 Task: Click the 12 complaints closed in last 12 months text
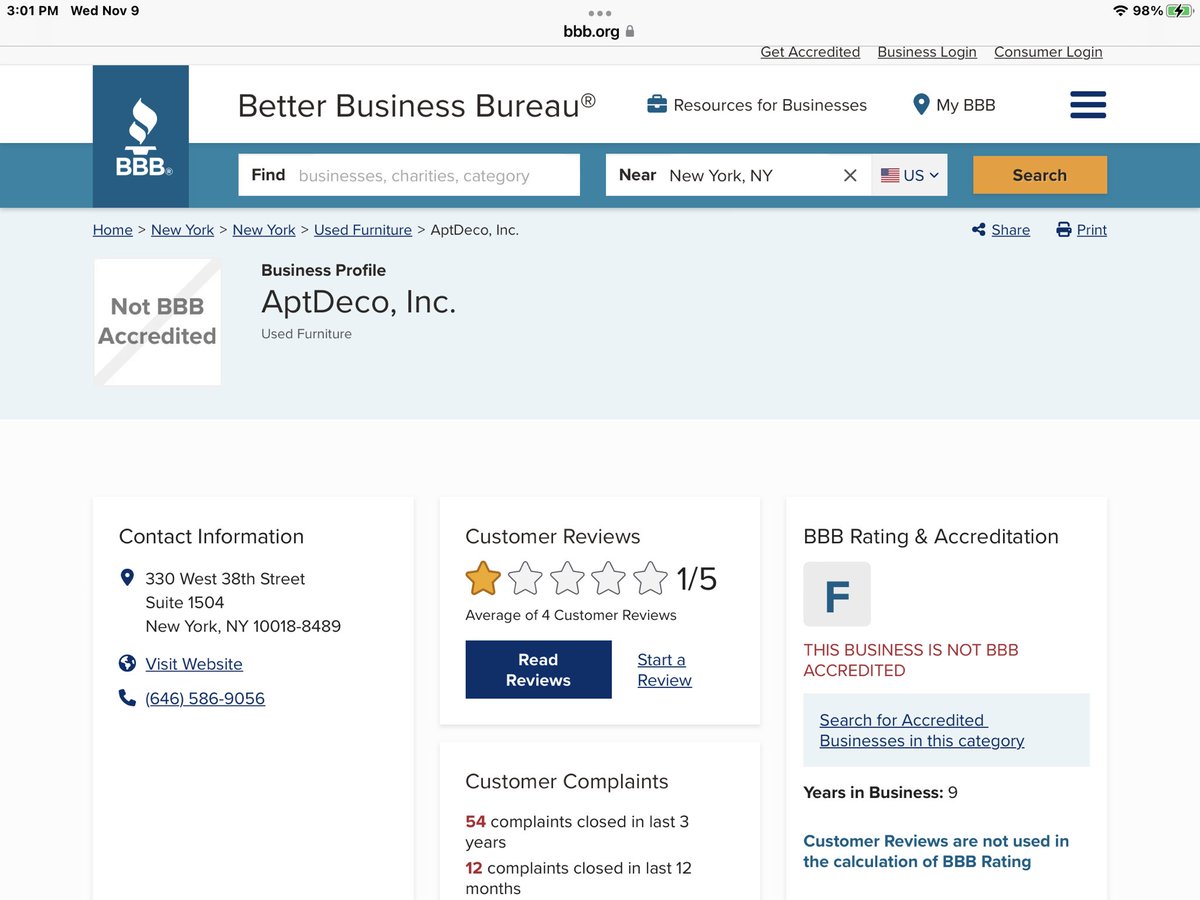(578, 878)
